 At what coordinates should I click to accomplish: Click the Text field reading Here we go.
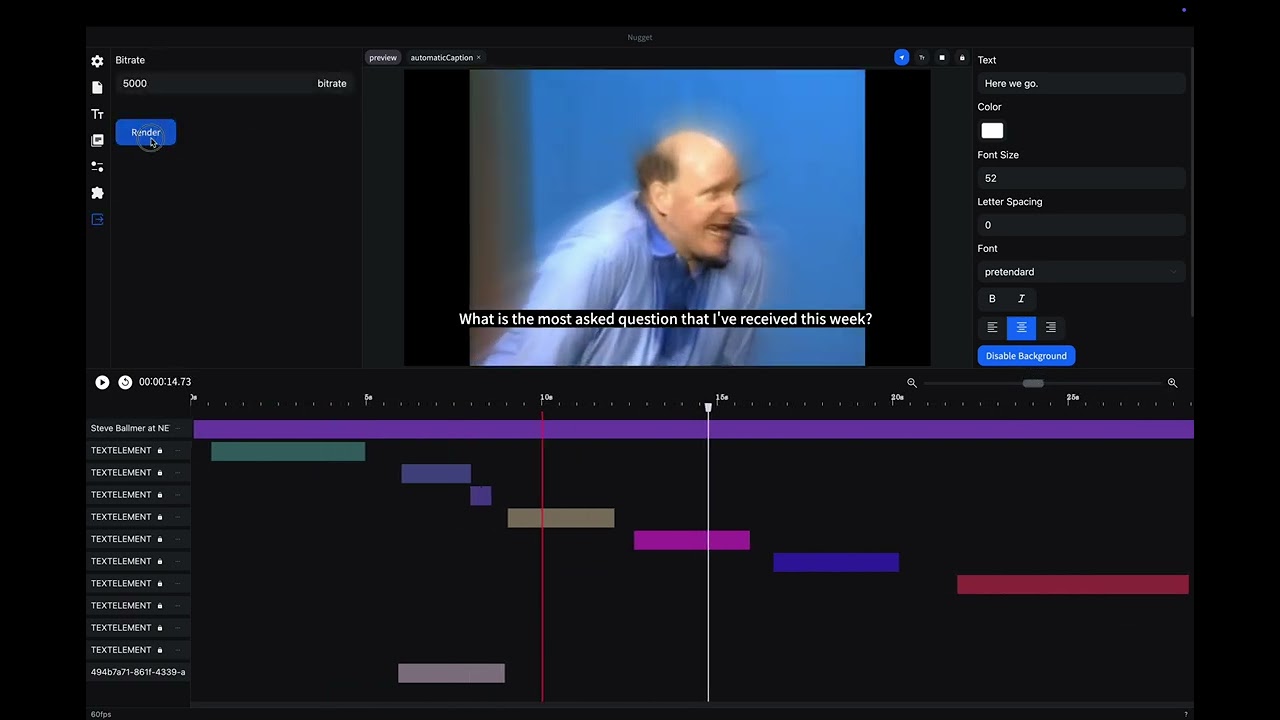pyautogui.click(x=1081, y=84)
